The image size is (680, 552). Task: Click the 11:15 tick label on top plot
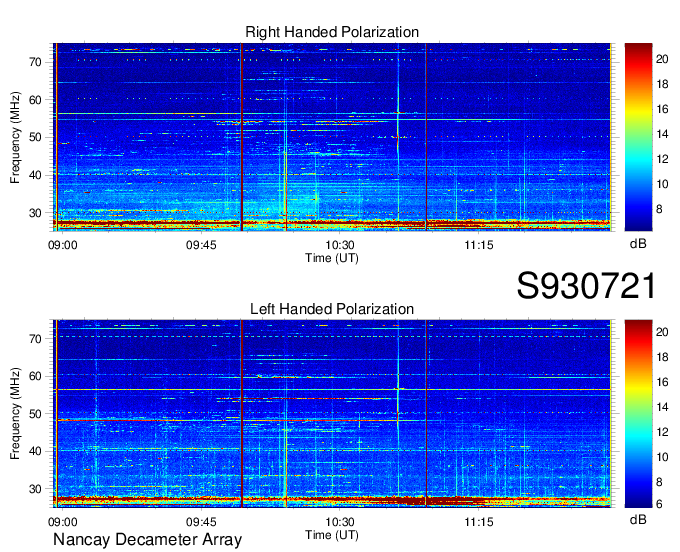479,245
